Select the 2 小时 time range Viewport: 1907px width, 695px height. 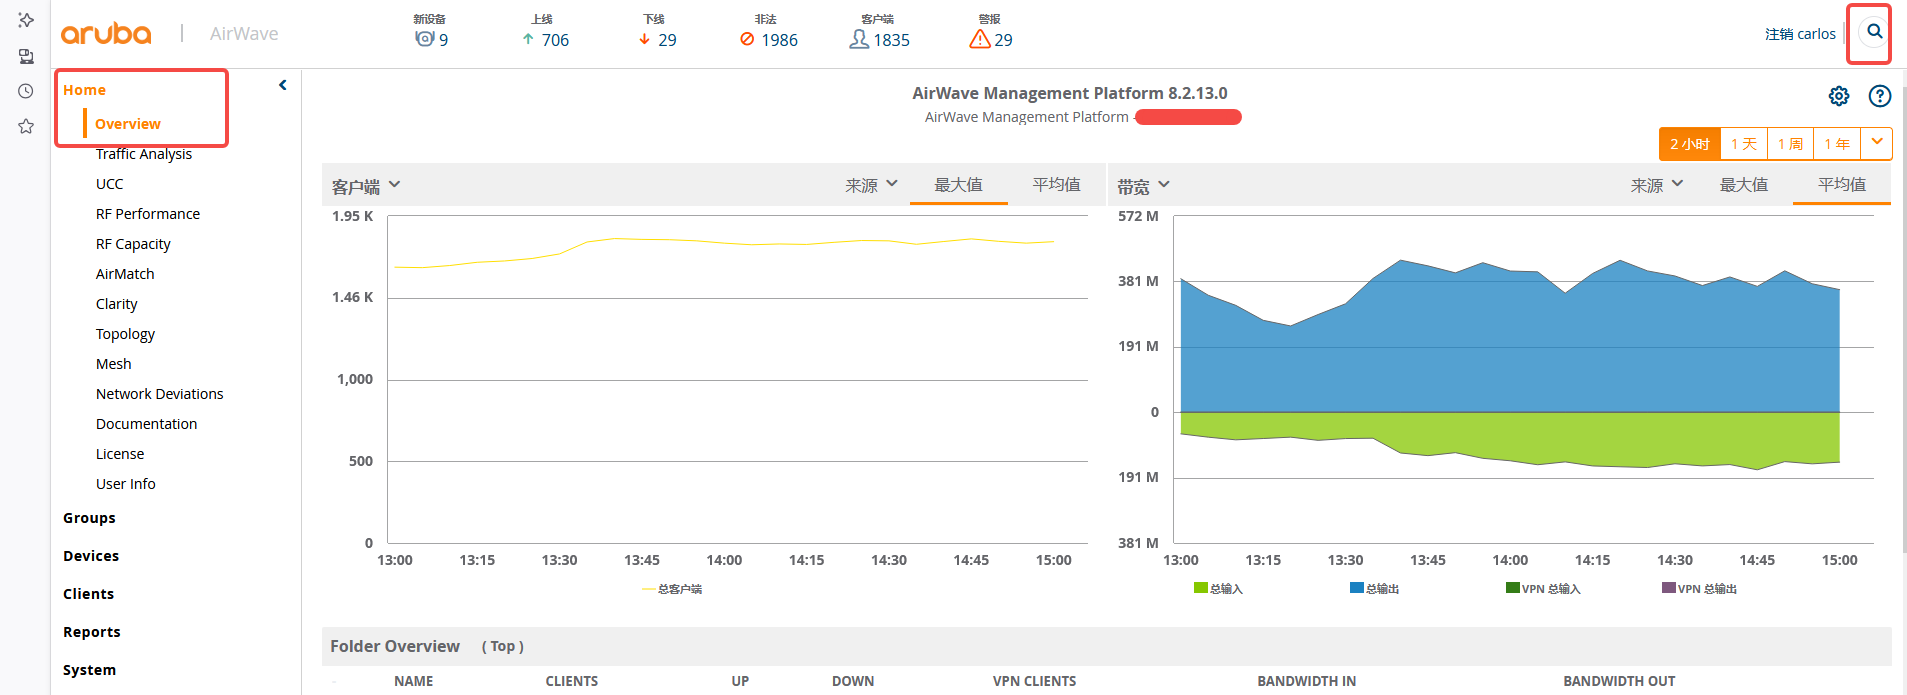click(1690, 144)
